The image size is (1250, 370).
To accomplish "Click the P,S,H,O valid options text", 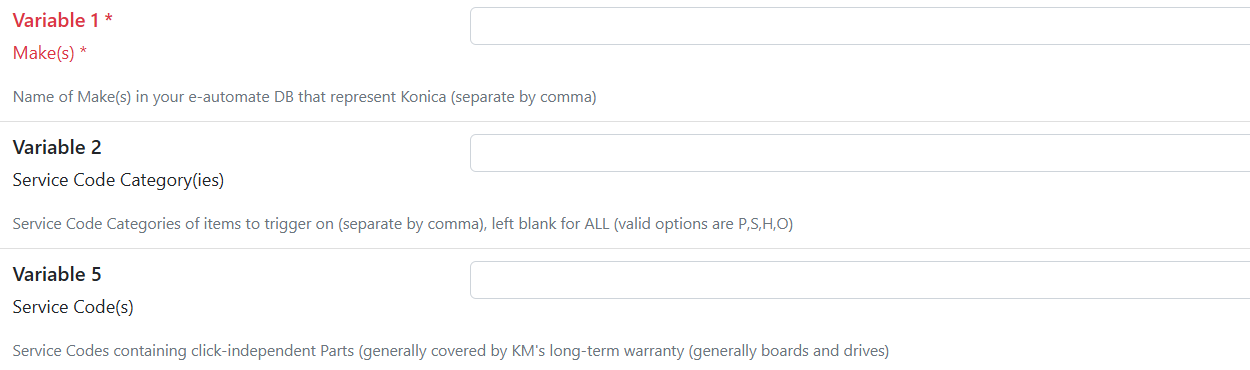I will (x=764, y=224).
